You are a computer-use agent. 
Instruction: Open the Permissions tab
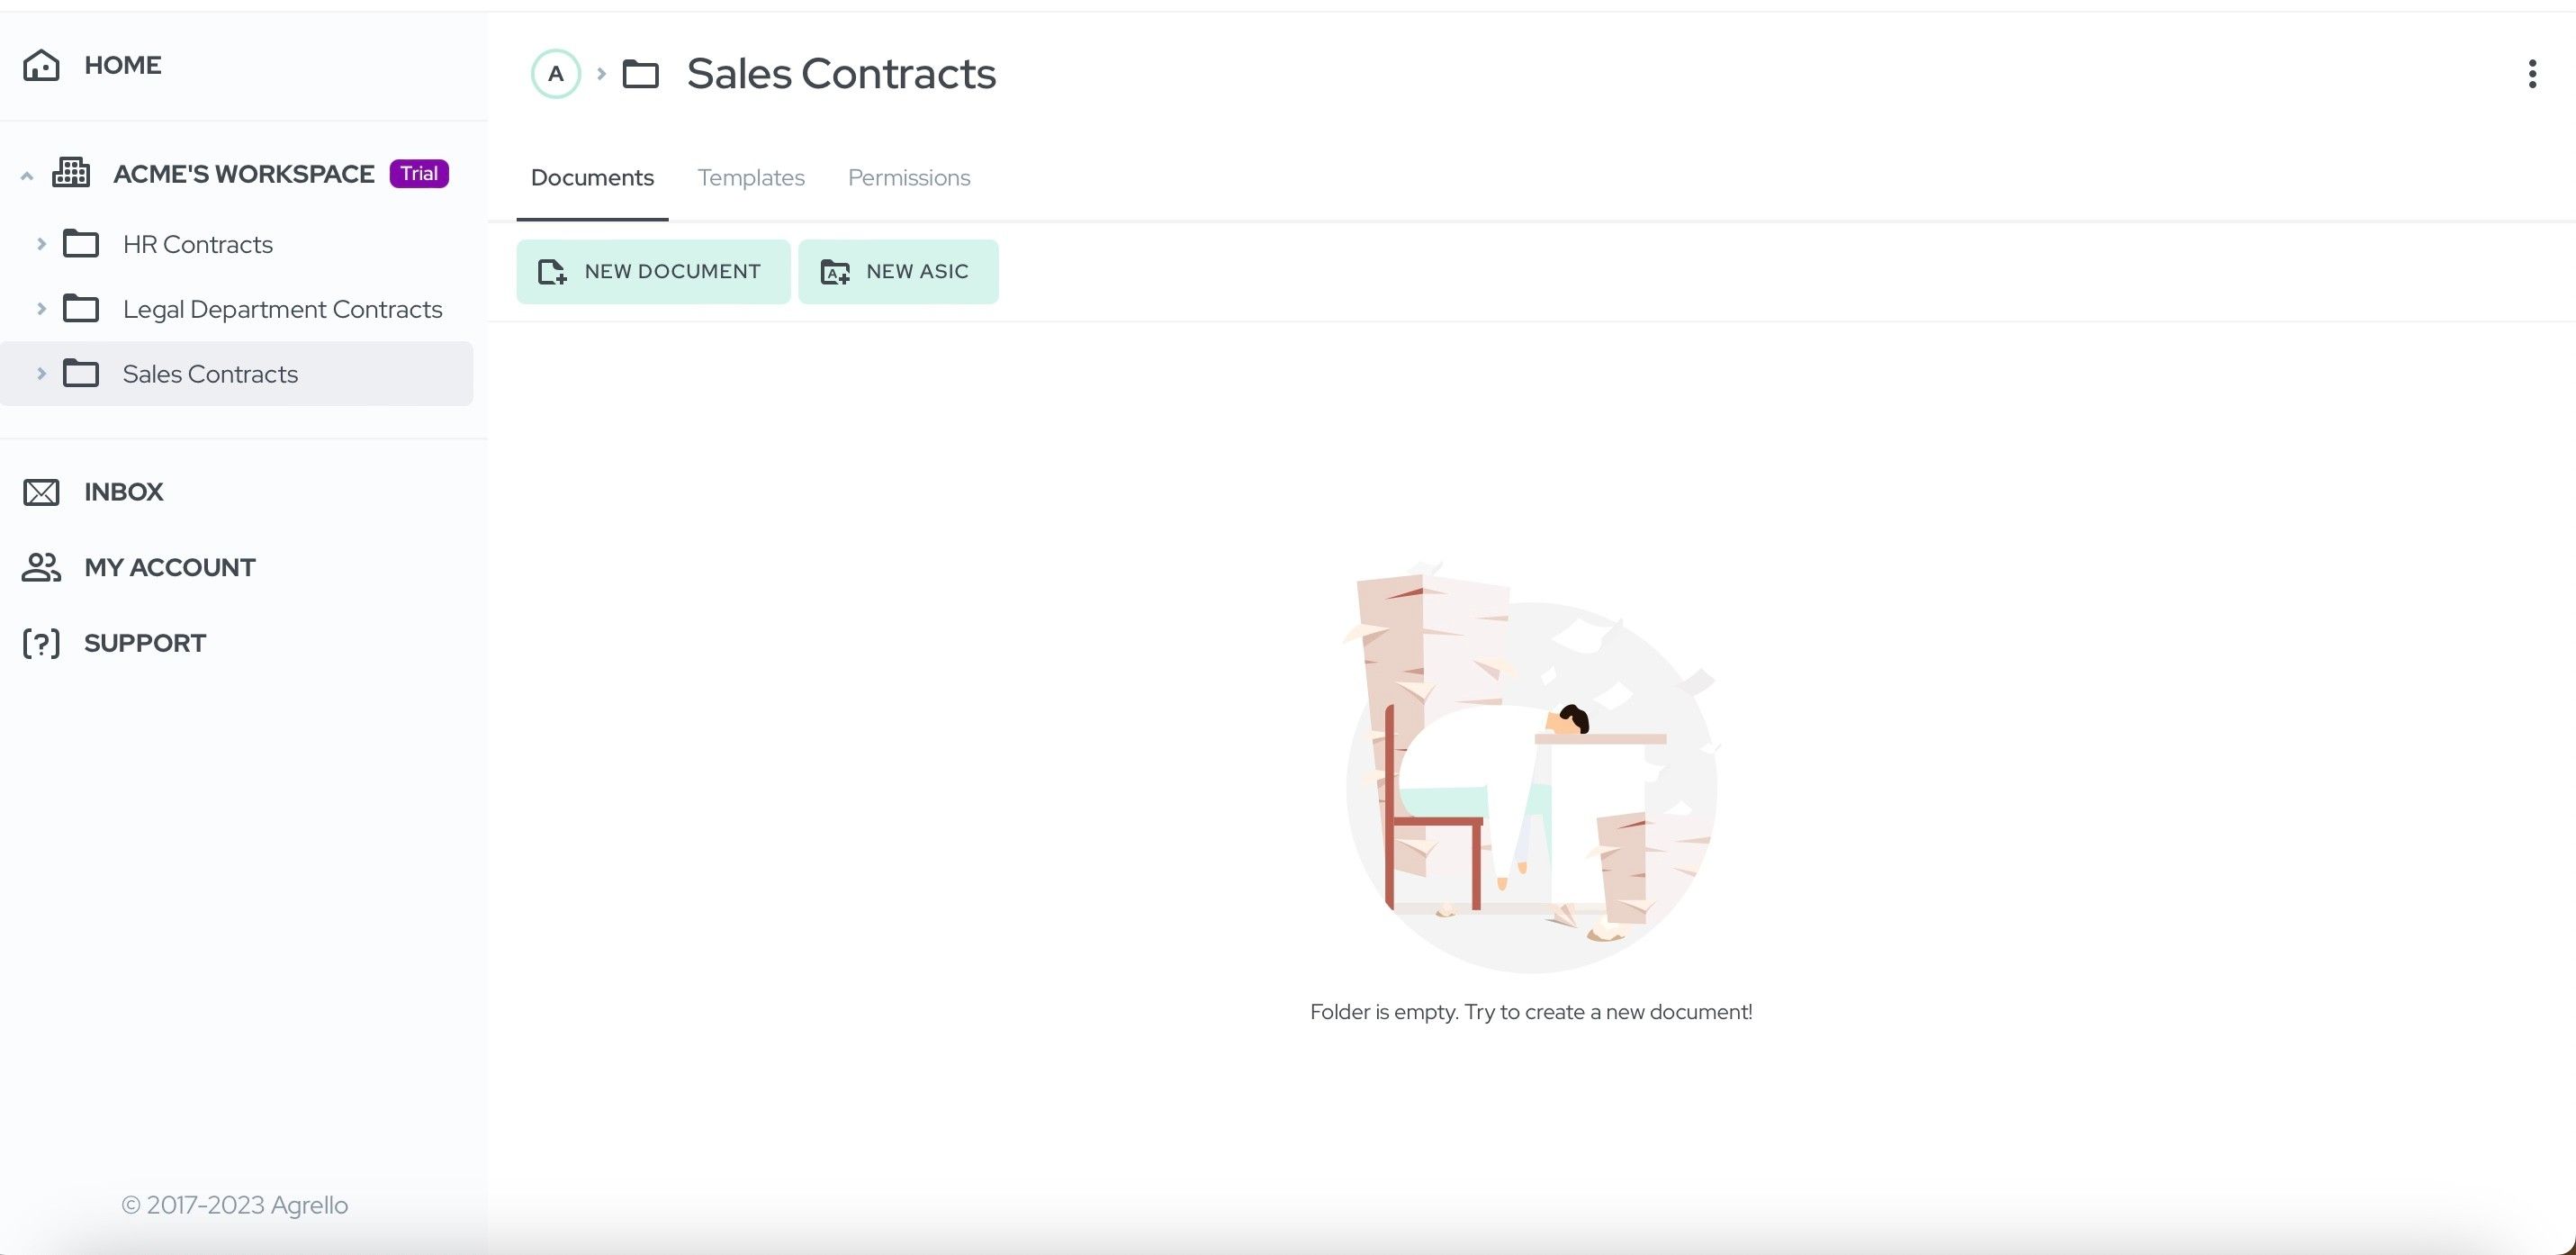(x=909, y=178)
